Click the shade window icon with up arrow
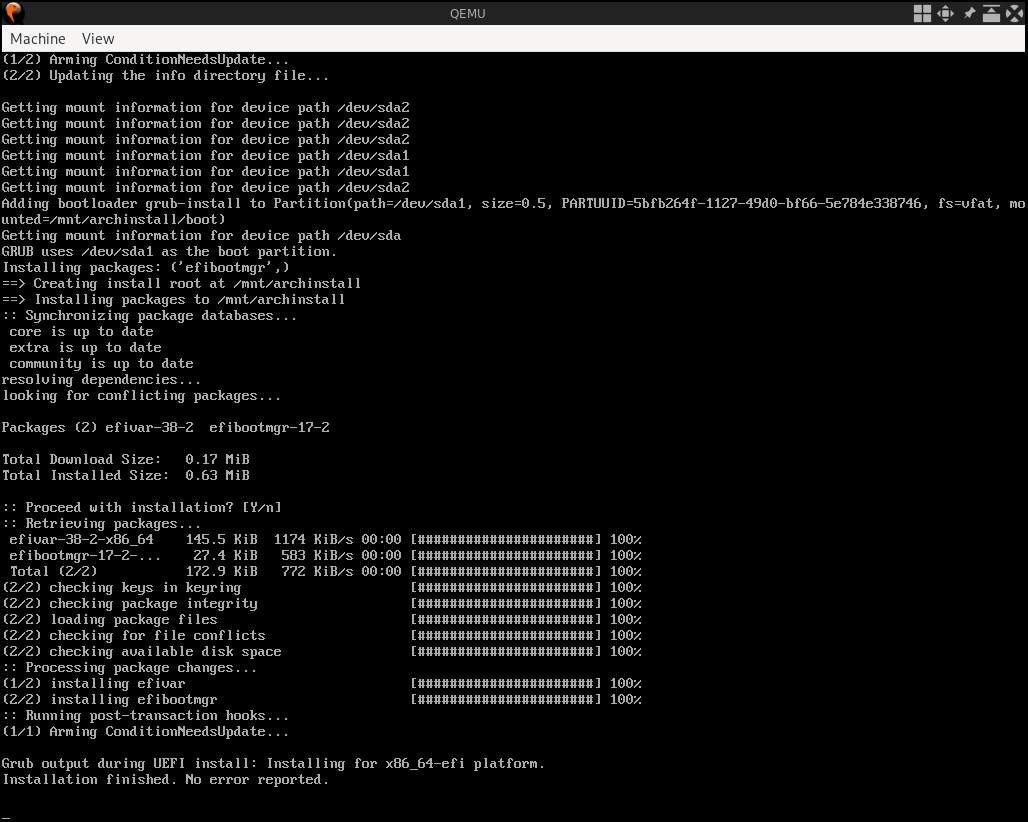This screenshot has width=1028, height=822. (991, 13)
